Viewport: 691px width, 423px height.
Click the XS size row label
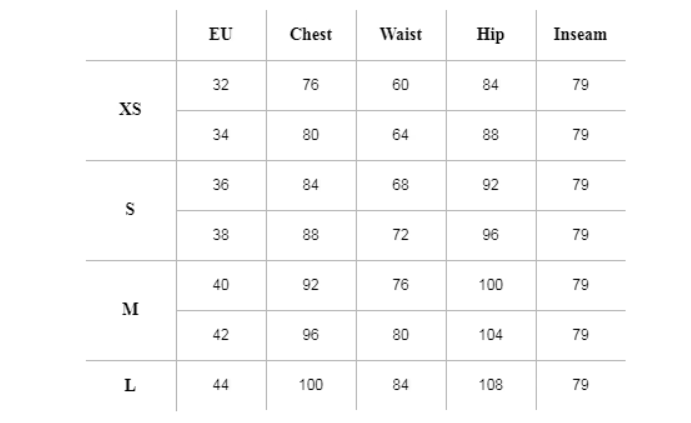pyautogui.click(x=130, y=110)
